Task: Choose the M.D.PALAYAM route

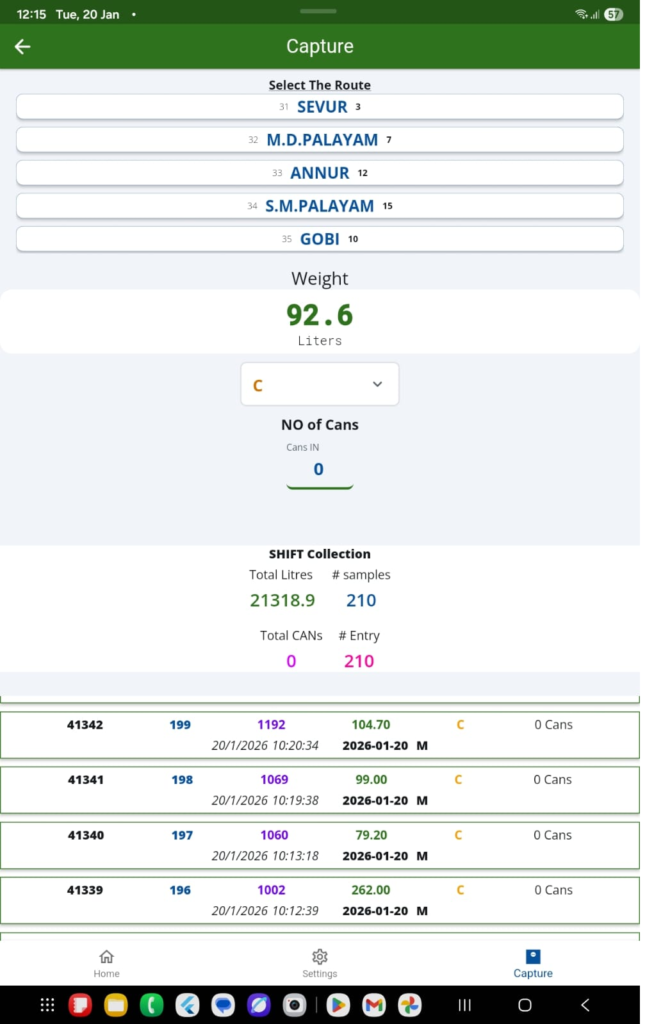Action: click(320, 140)
